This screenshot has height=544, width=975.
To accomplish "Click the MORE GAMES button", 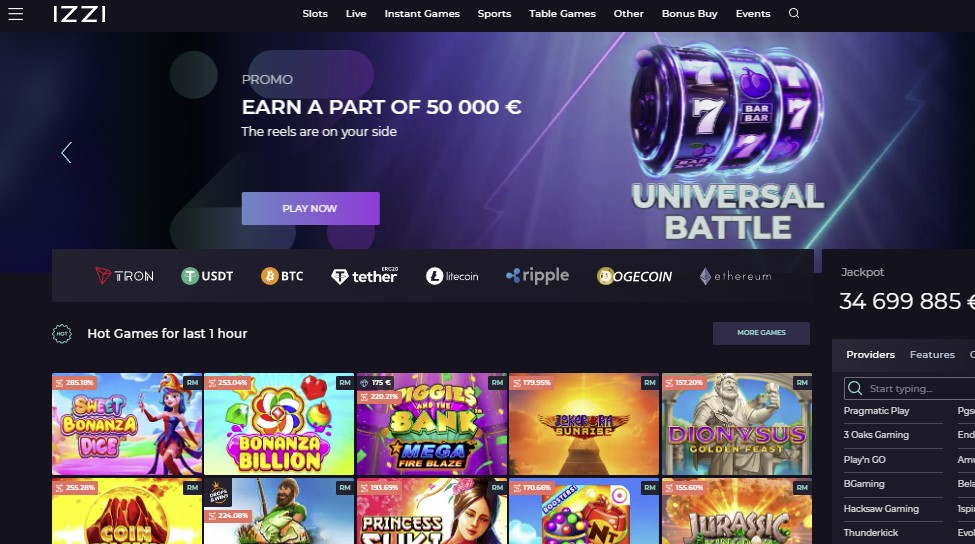I will pyautogui.click(x=761, y=333).
